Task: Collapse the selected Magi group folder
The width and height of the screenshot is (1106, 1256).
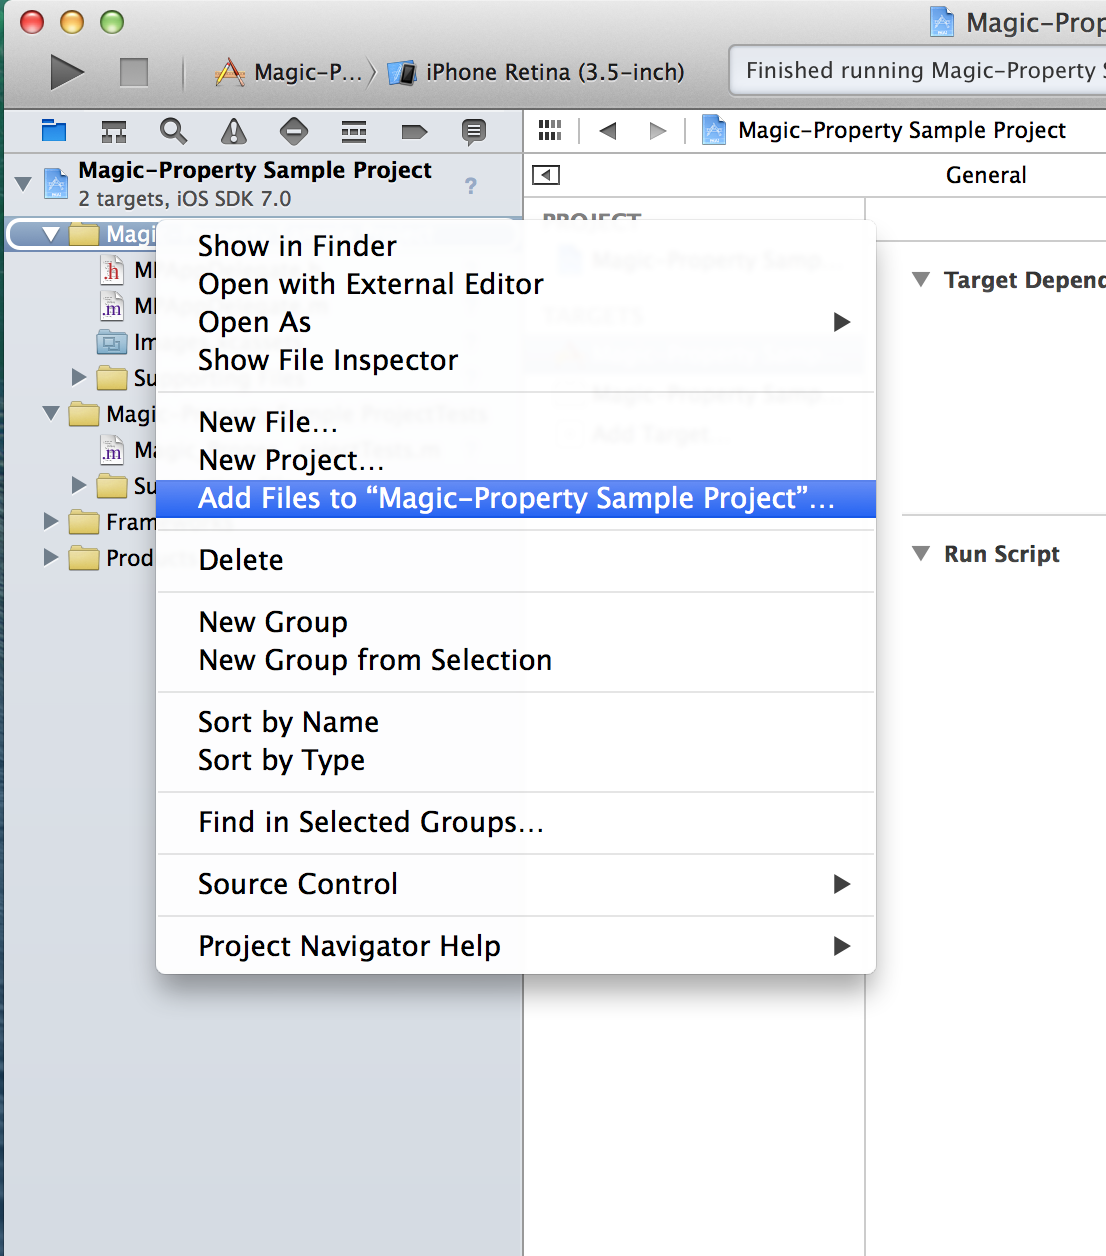Action: click(51, 234)
